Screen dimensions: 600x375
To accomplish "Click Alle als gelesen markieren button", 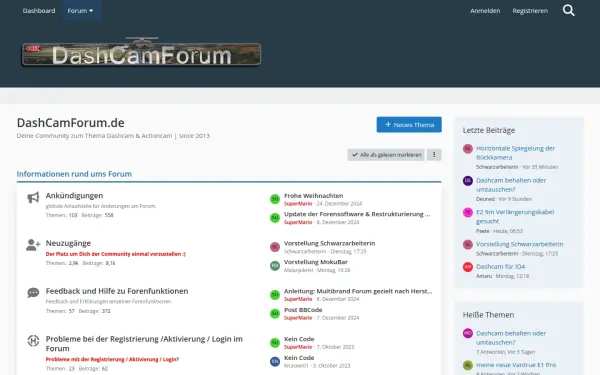I will point(386,155).
